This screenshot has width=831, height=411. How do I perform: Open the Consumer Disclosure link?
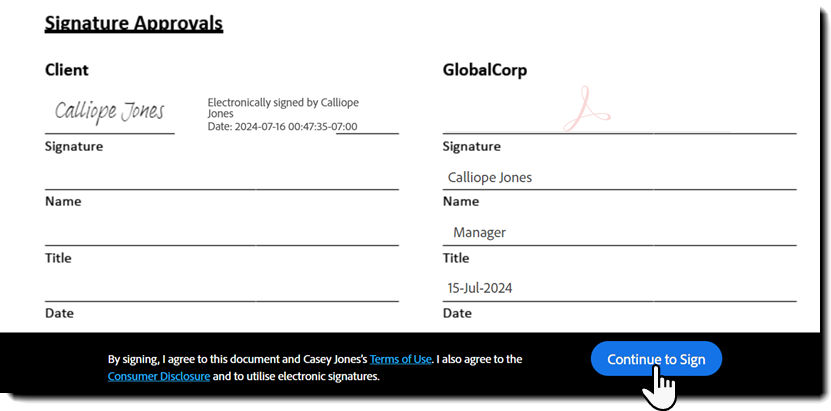click(x=159, y=377)
